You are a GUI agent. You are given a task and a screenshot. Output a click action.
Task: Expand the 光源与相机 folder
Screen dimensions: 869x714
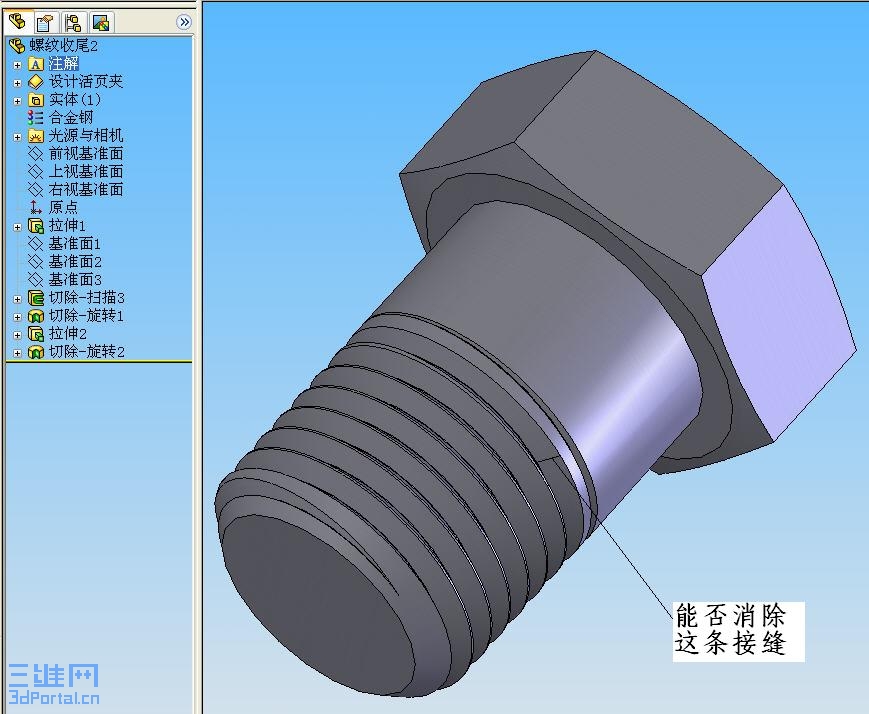(x=17, y=137)
